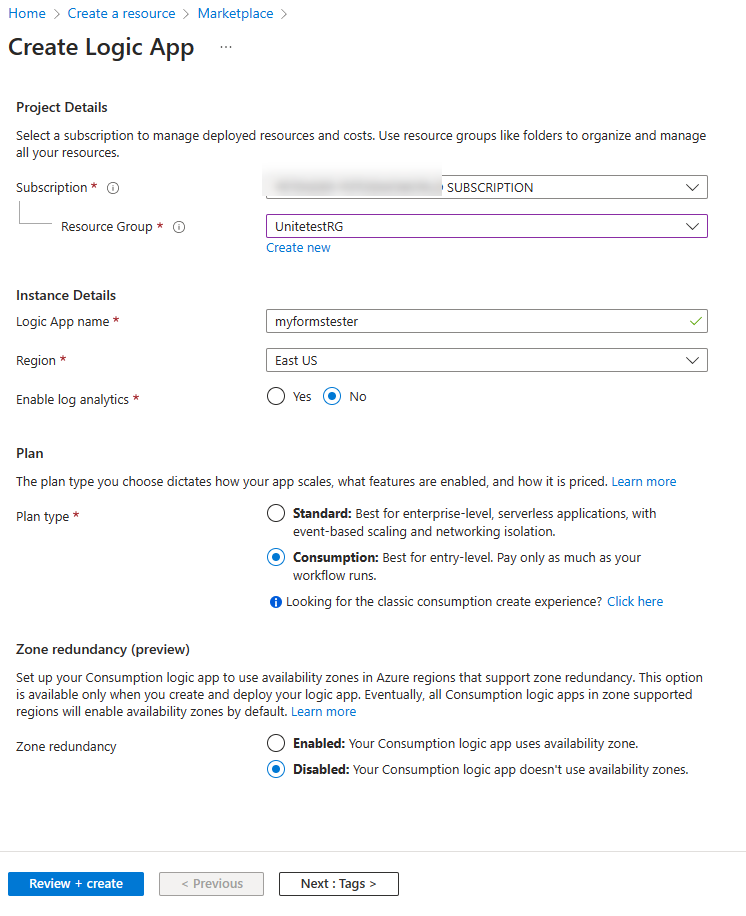This screenshot has height=916, width=746.
Task: Open Create a resource from breadcrumb
Action: pyautogui.click(x=122, y=13)
